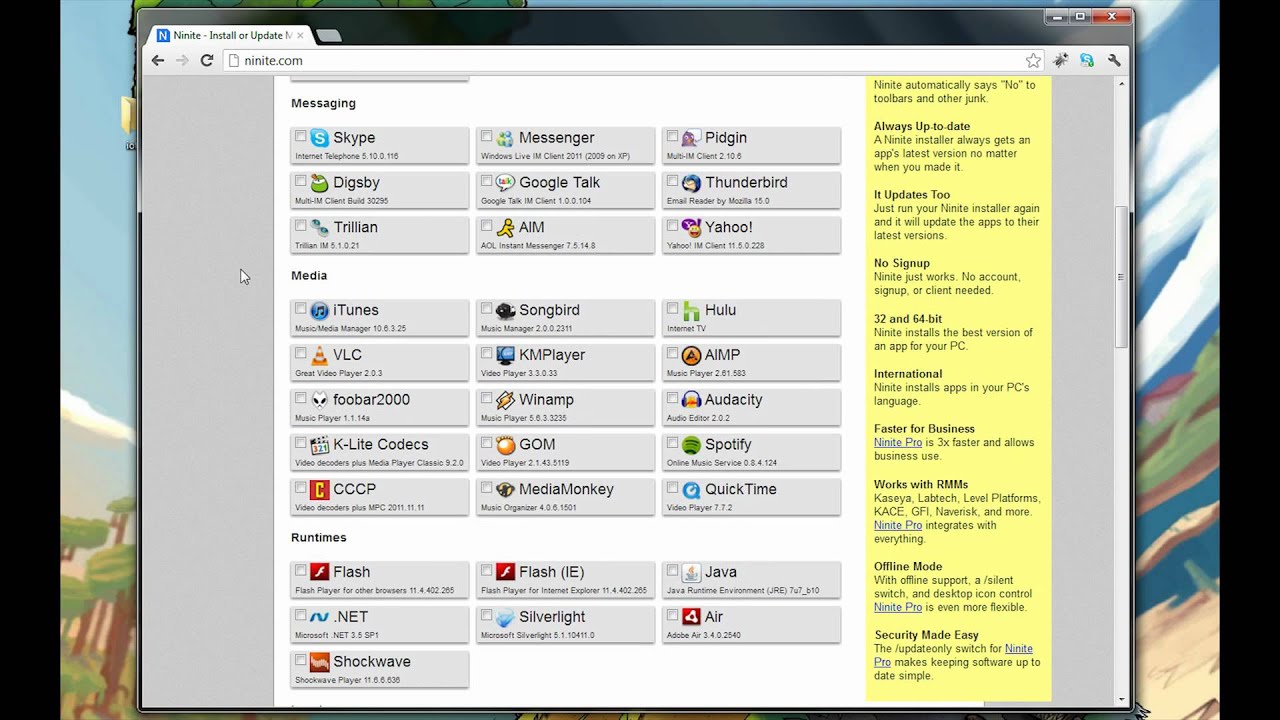Click the Digsby app icon
This screenshot has height=720, width=1280.
tap(319, 183)
